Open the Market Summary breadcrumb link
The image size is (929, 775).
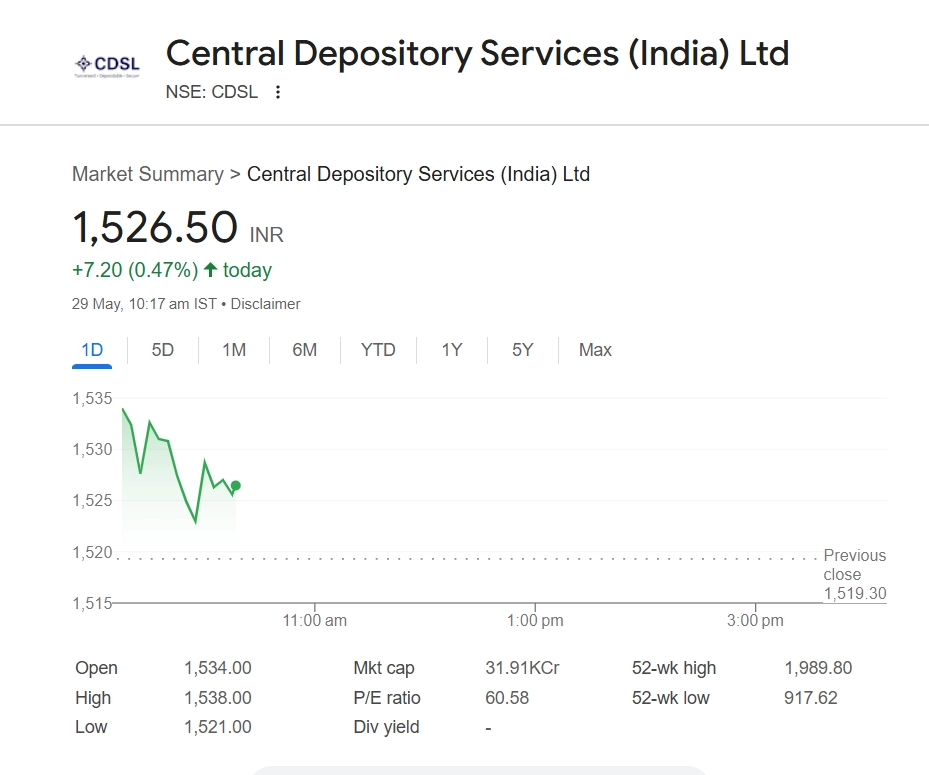tap(148, 174)
